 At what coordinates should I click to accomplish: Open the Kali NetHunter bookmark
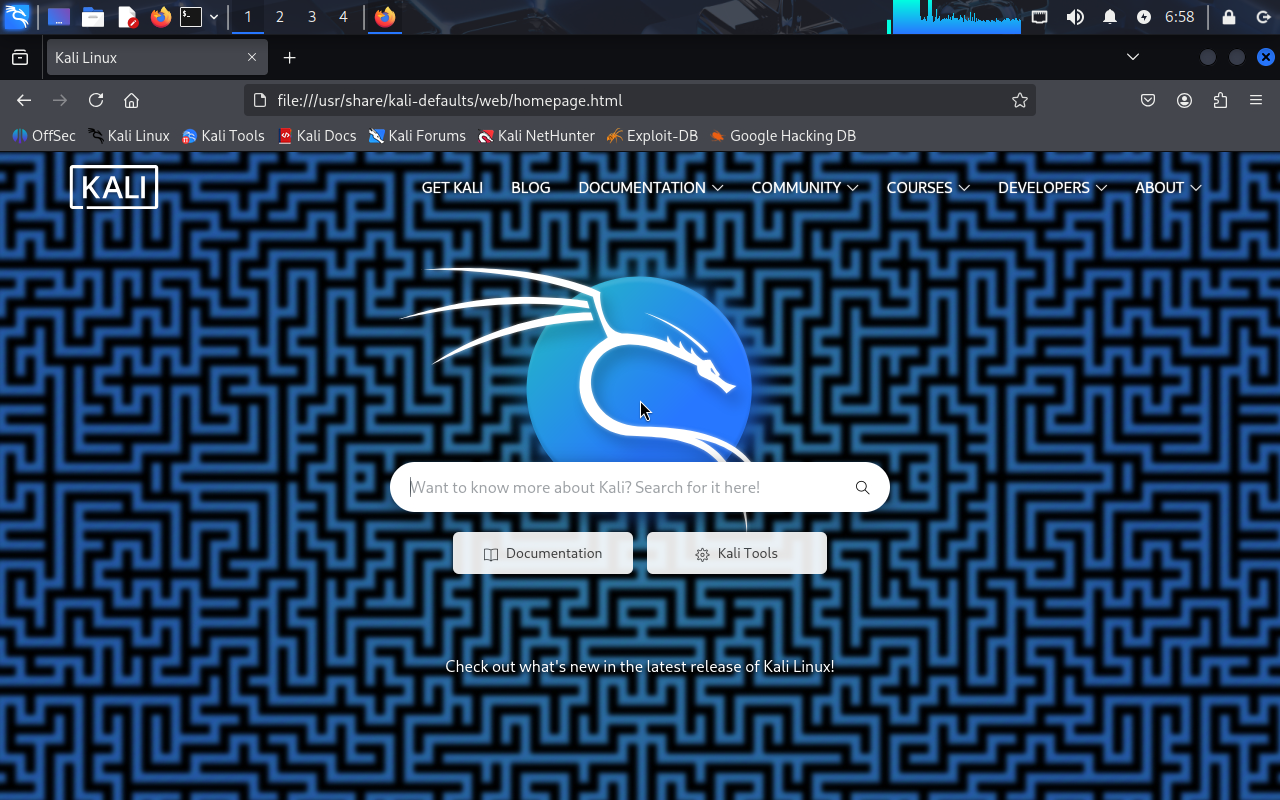536,136
